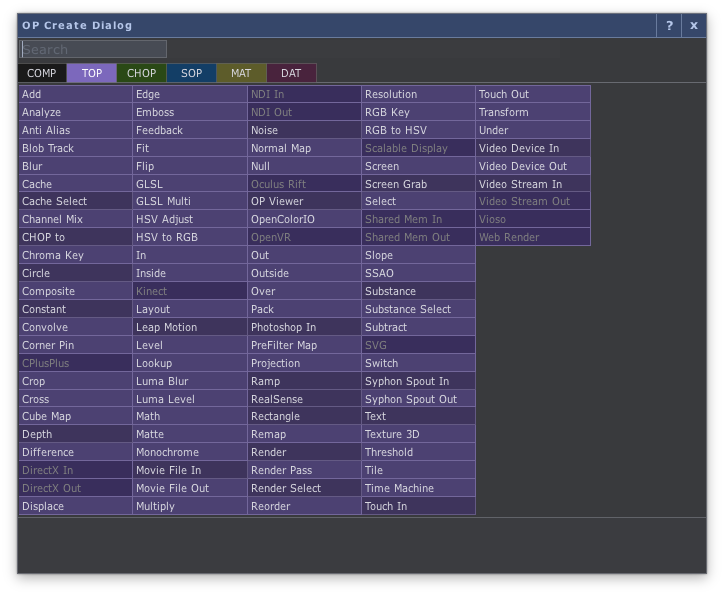
Task: Choose the Movie File In operator
Action: 190,470
